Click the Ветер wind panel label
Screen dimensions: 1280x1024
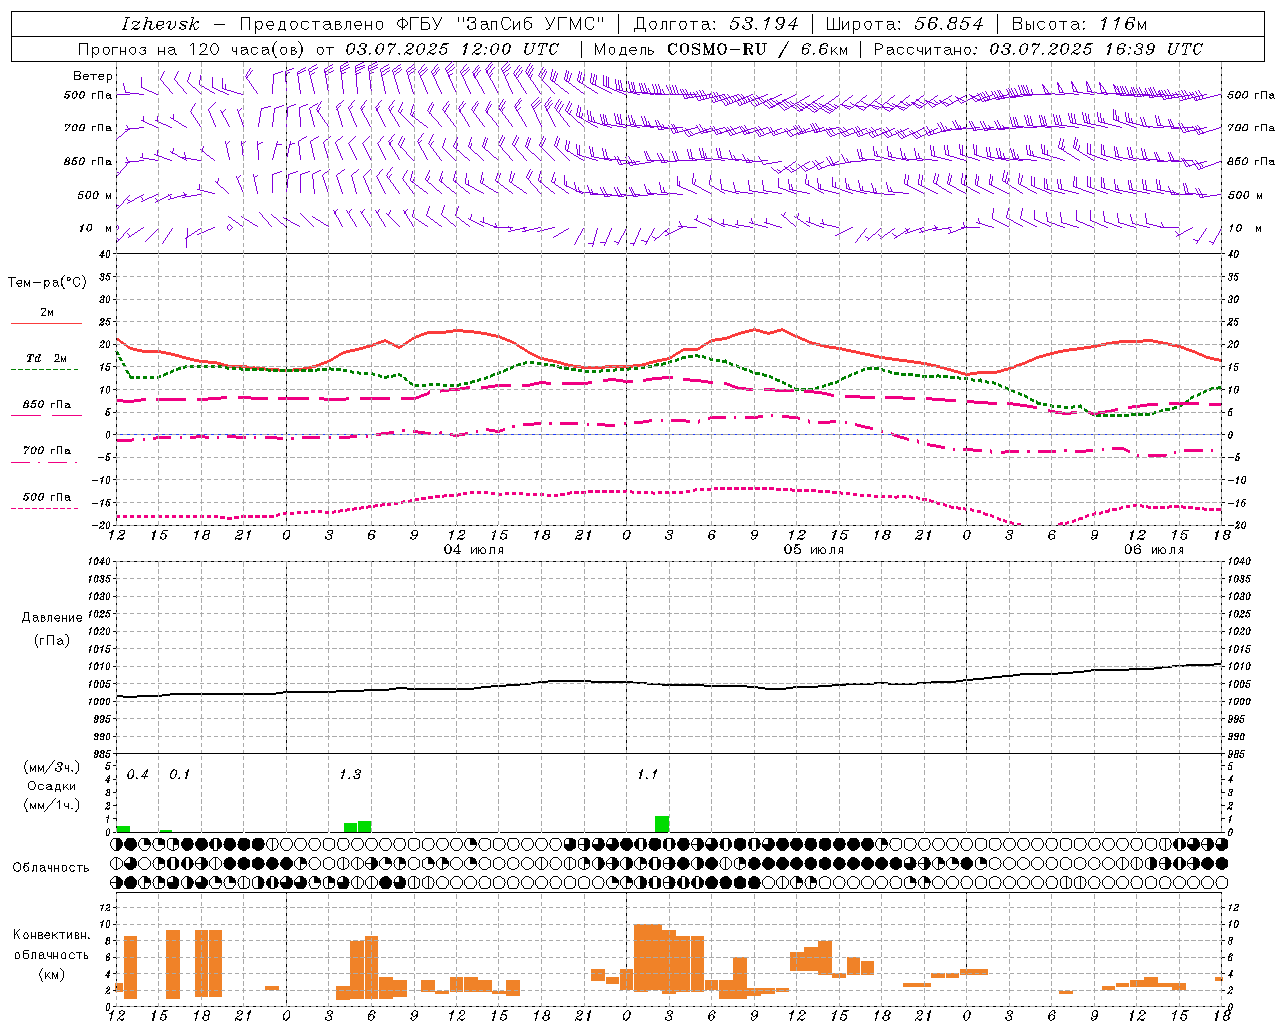coord(92,76)
